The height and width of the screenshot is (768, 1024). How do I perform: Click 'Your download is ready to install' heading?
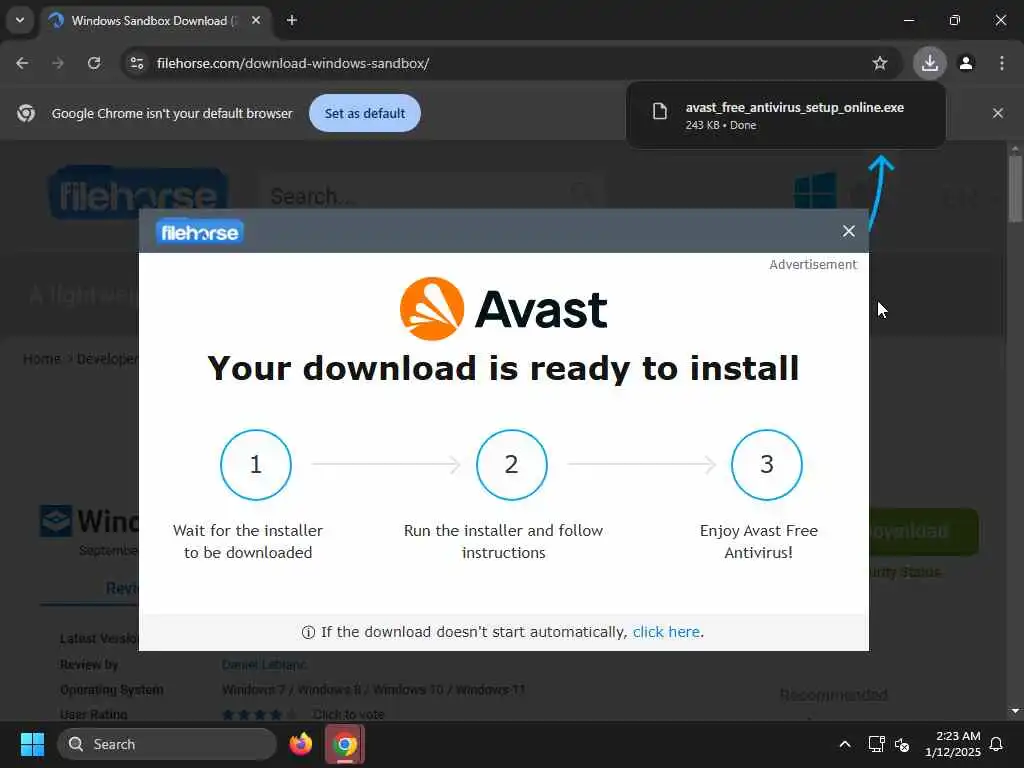[504, 368]
